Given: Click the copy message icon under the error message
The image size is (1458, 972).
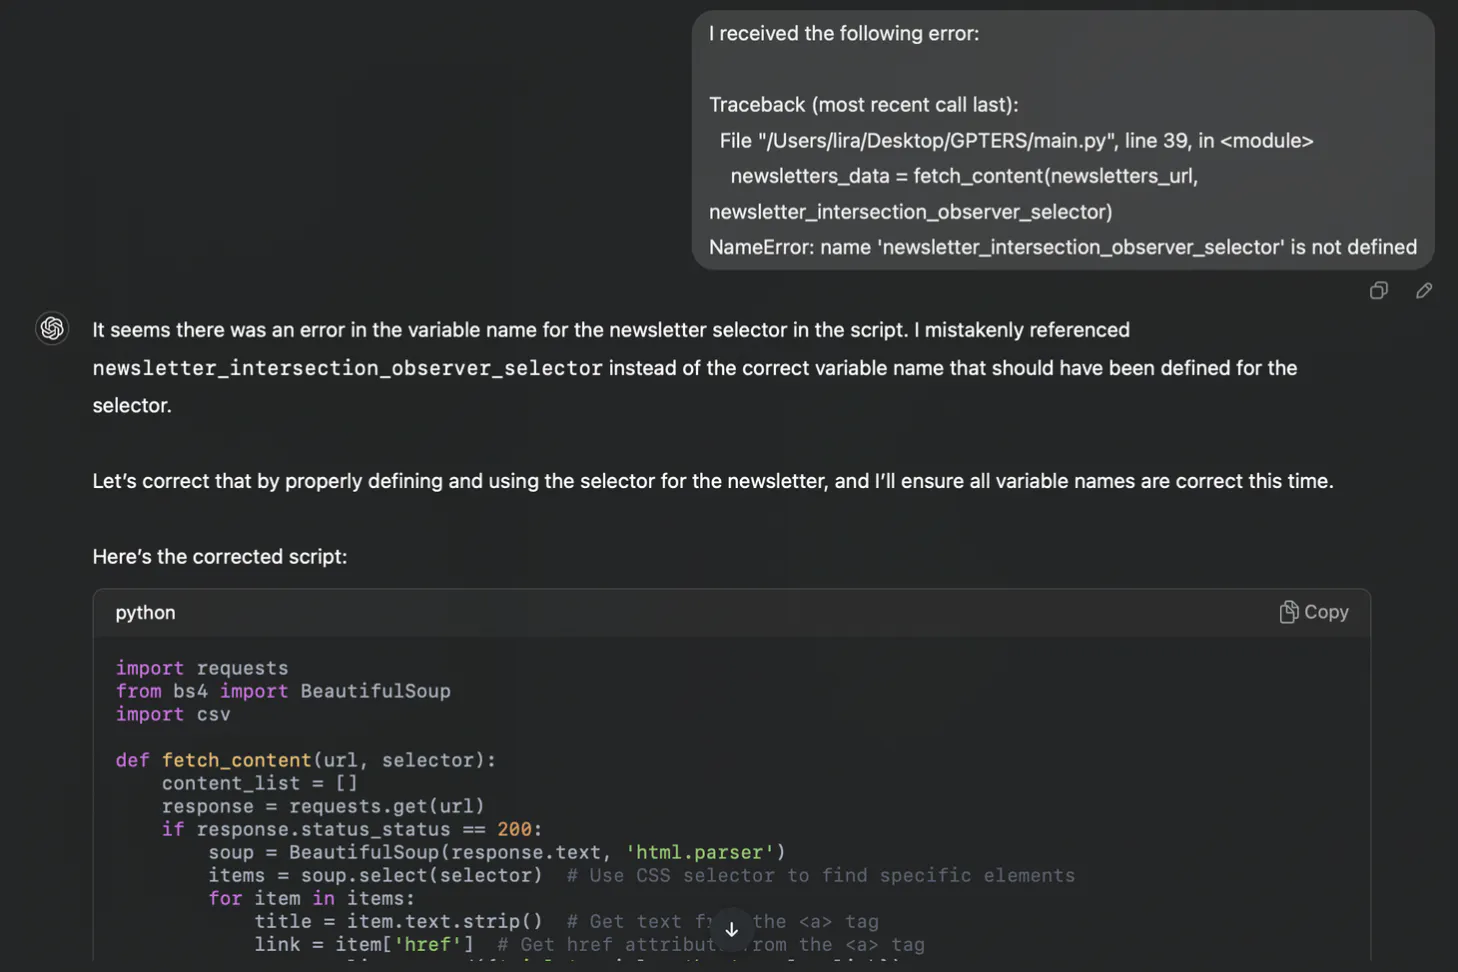Looking at the screenshot, I should tap(1378, 291).
